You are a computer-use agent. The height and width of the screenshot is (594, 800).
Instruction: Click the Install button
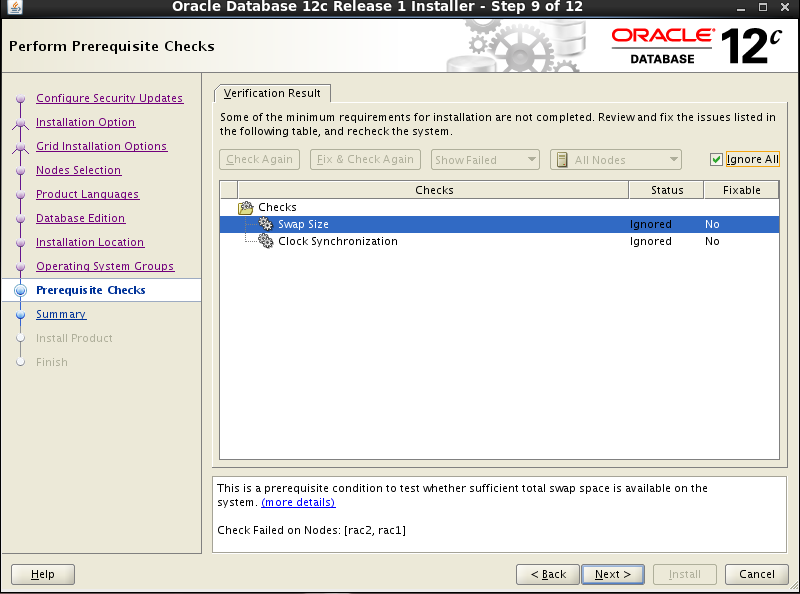(x=685, y=575)
